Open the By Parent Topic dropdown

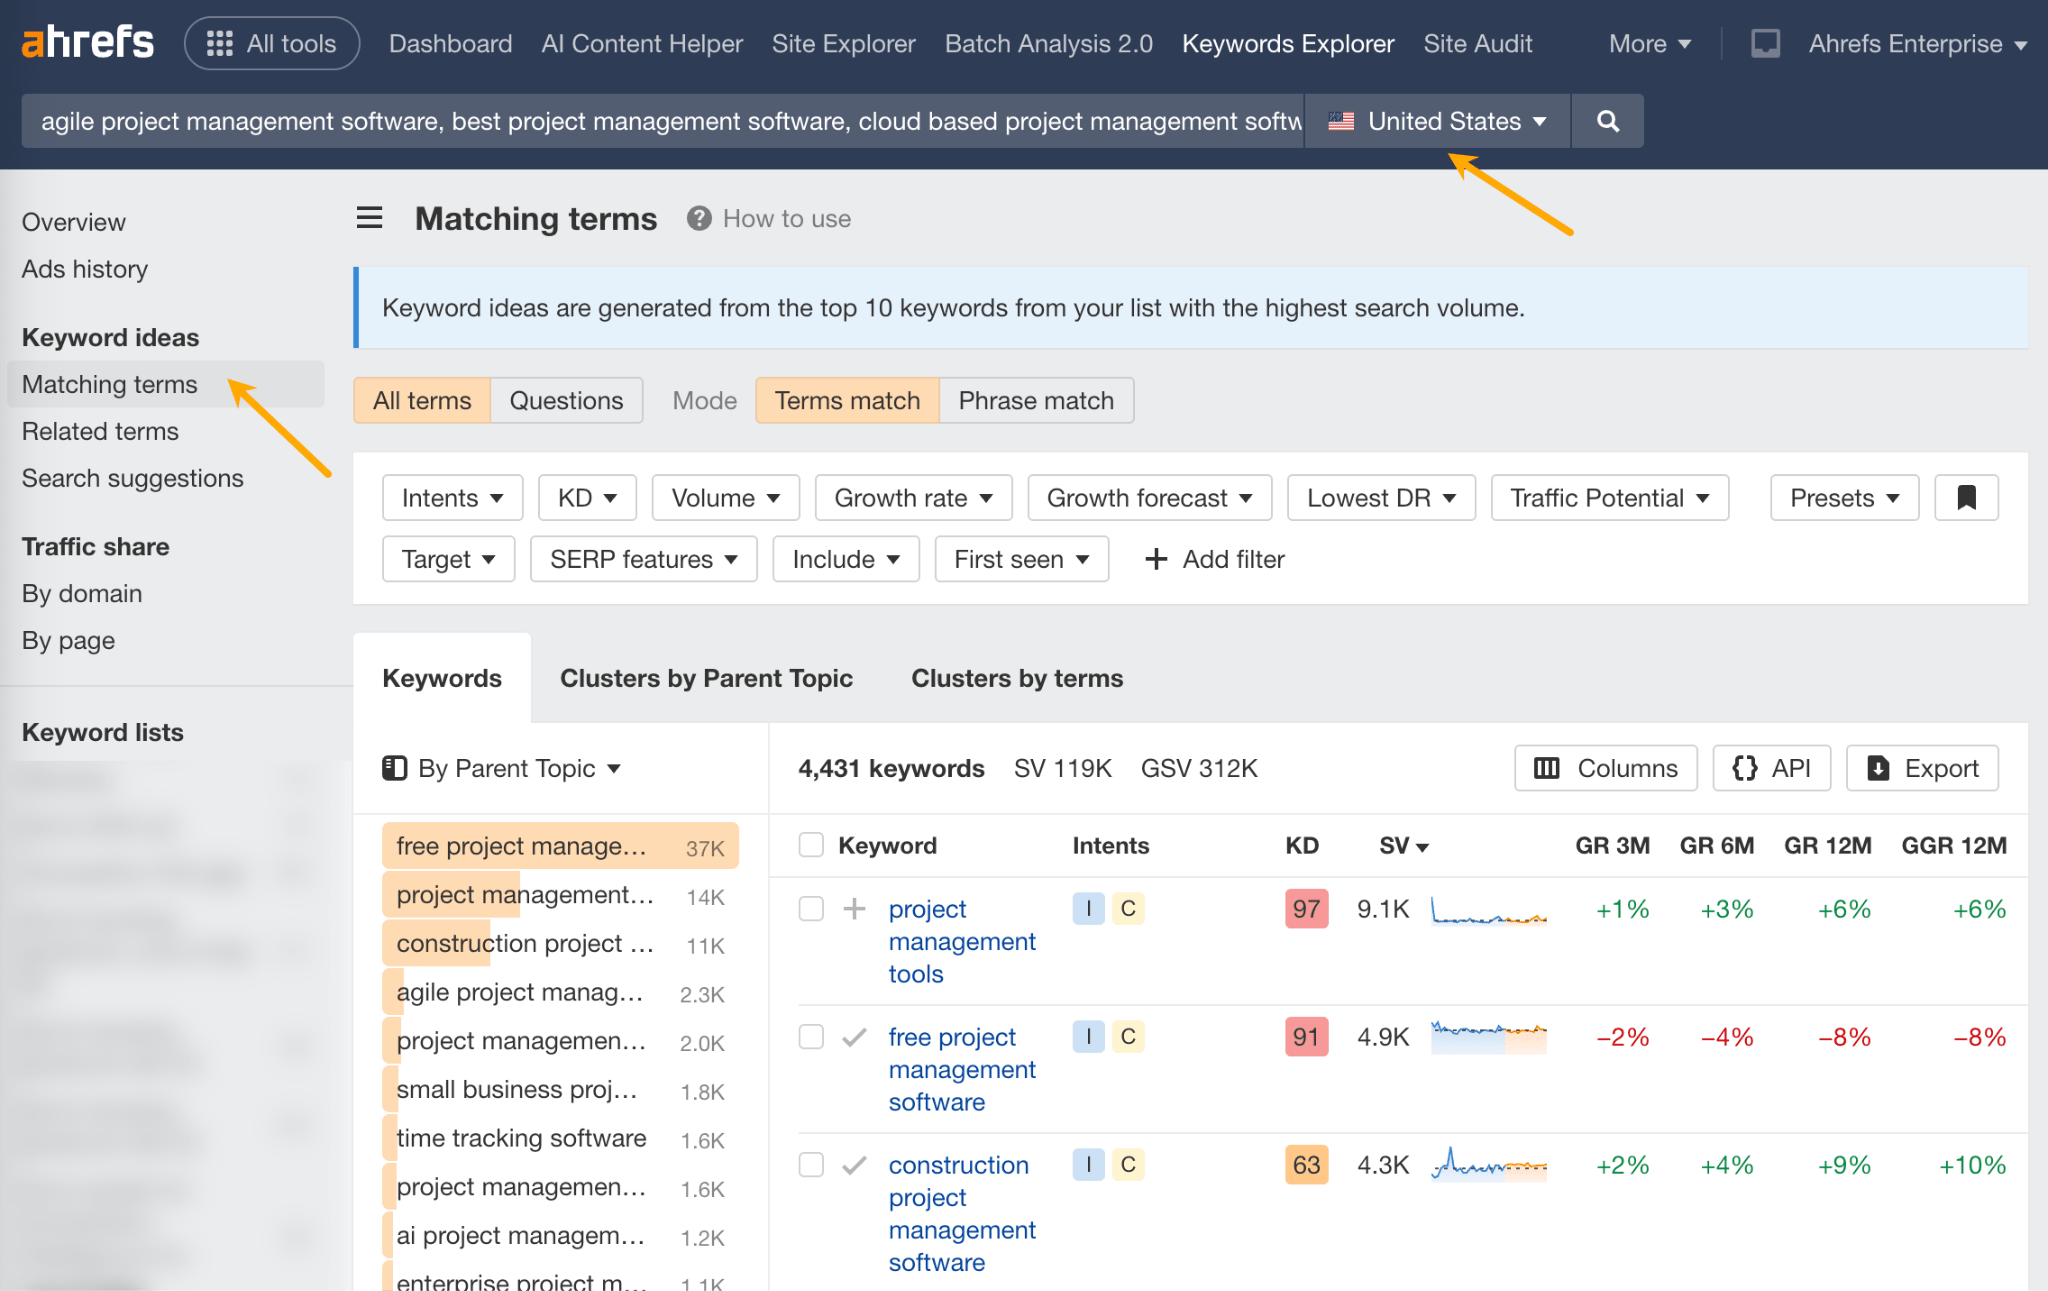click(x=504, y=768)
